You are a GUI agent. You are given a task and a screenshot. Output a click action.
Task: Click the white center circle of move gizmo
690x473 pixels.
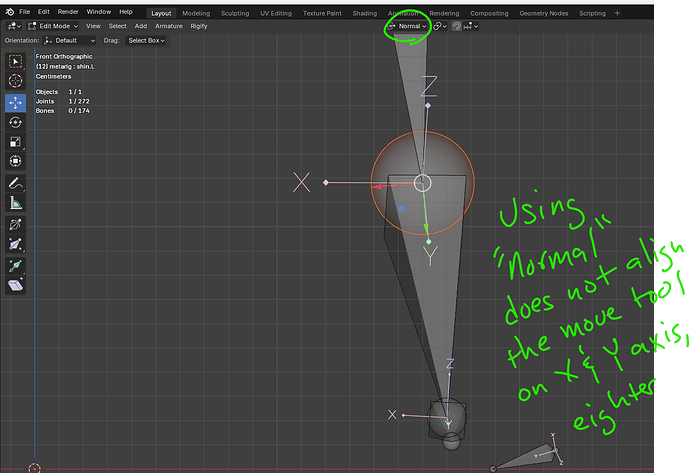pyautogui.click(x=422, y=183)
